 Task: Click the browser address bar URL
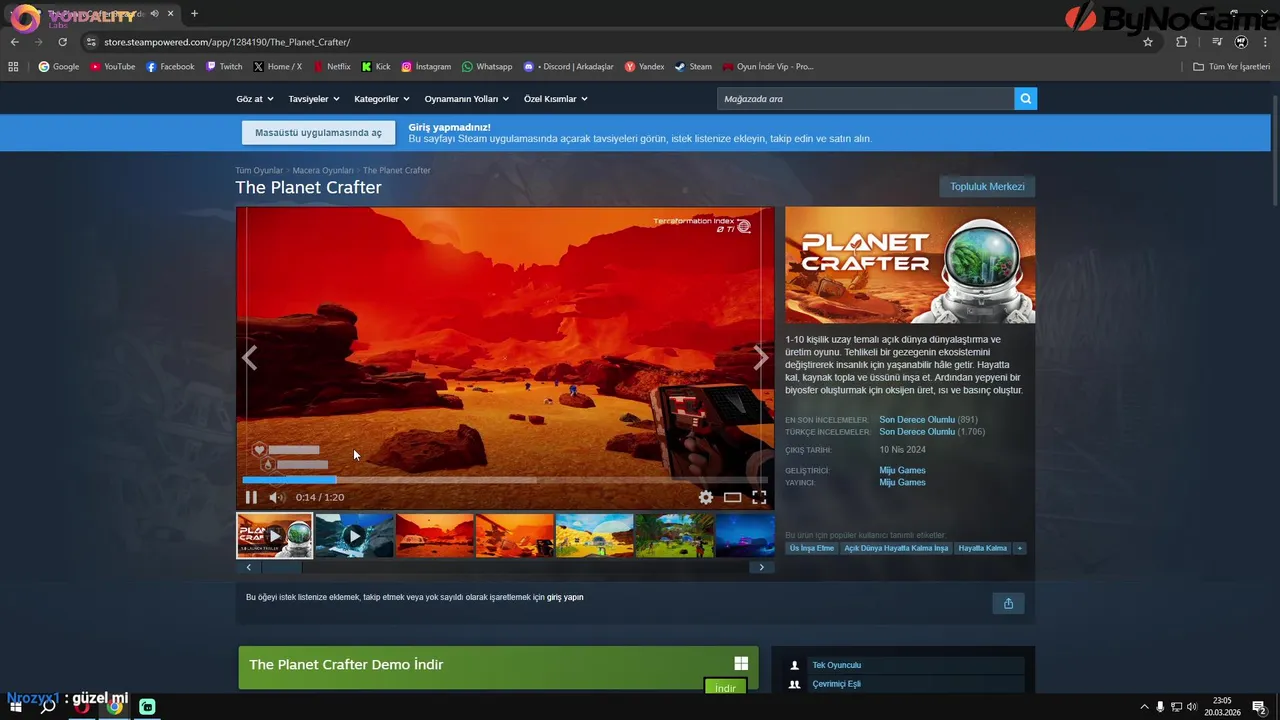pos(227,42)
